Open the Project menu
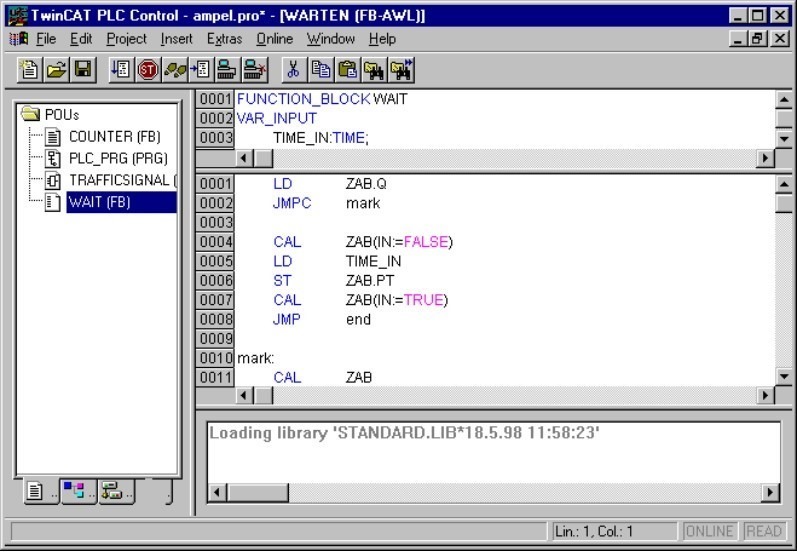This screenshot has height=552, width=797. pyautogui.click(x=126, y=39)
